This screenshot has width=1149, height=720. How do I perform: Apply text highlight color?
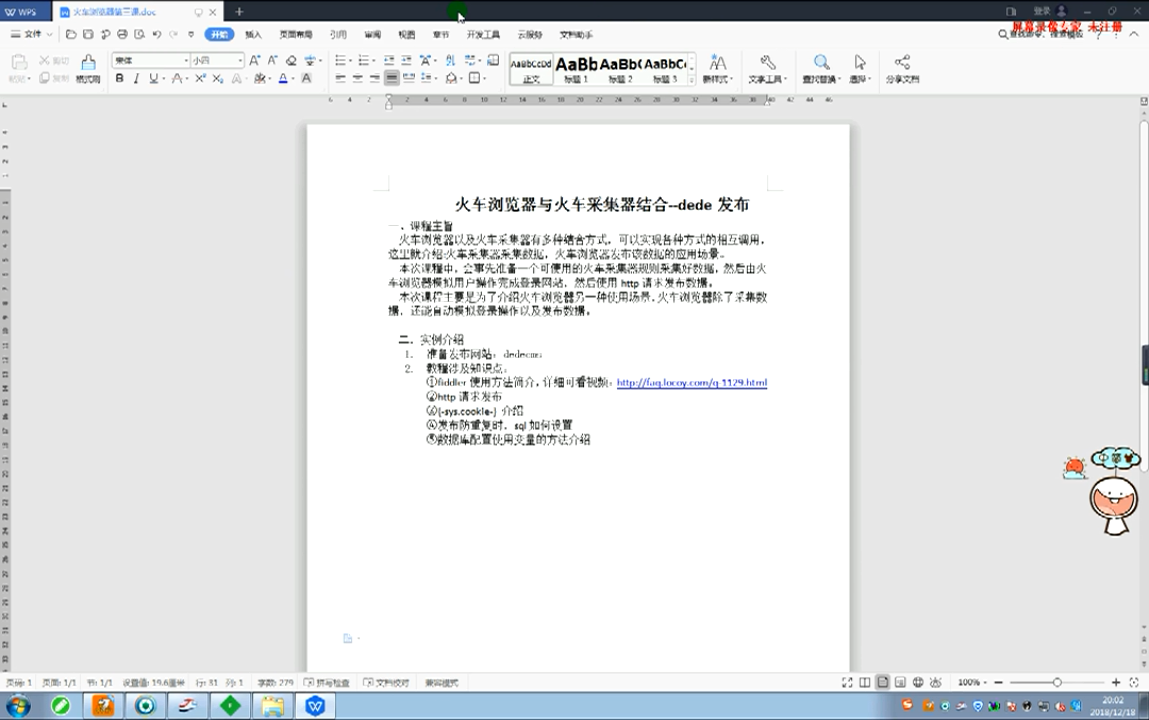tap(260, 78)
